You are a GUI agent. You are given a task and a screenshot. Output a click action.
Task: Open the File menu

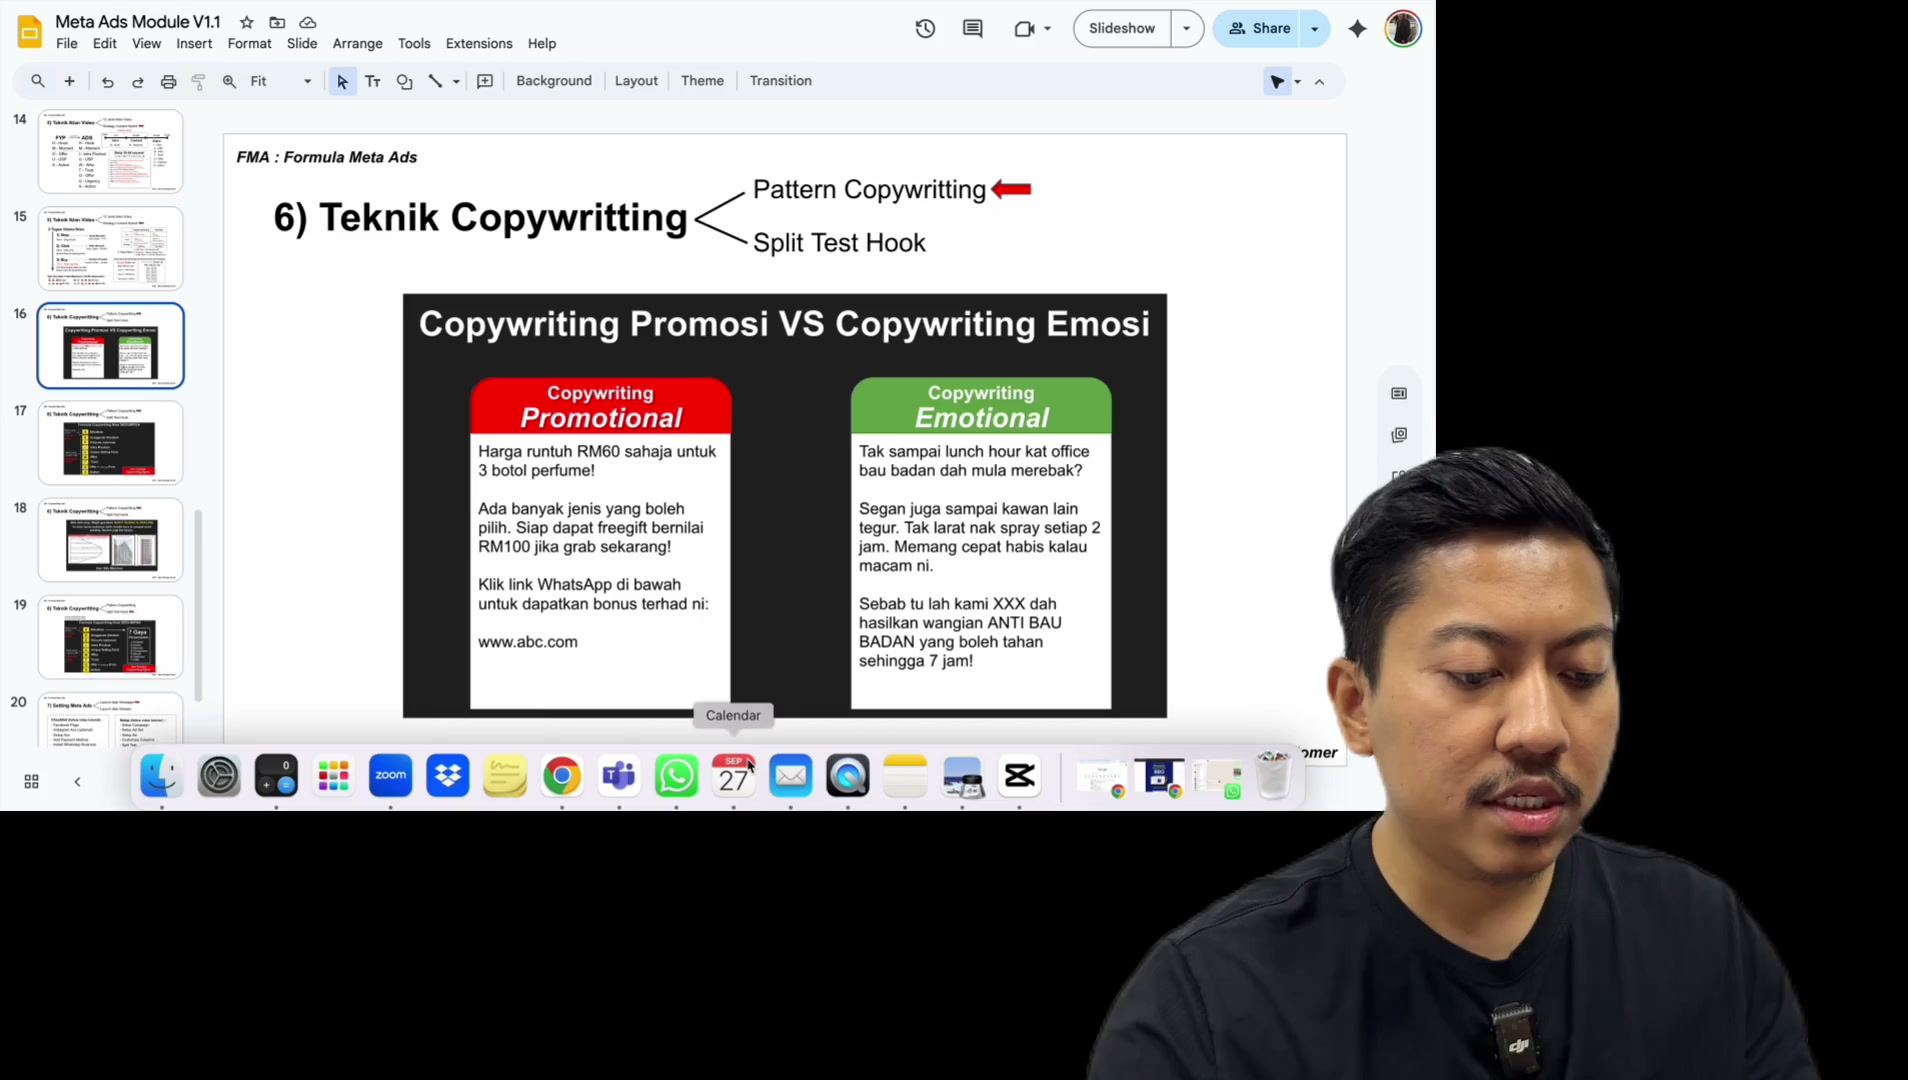(x=67, y=43)
